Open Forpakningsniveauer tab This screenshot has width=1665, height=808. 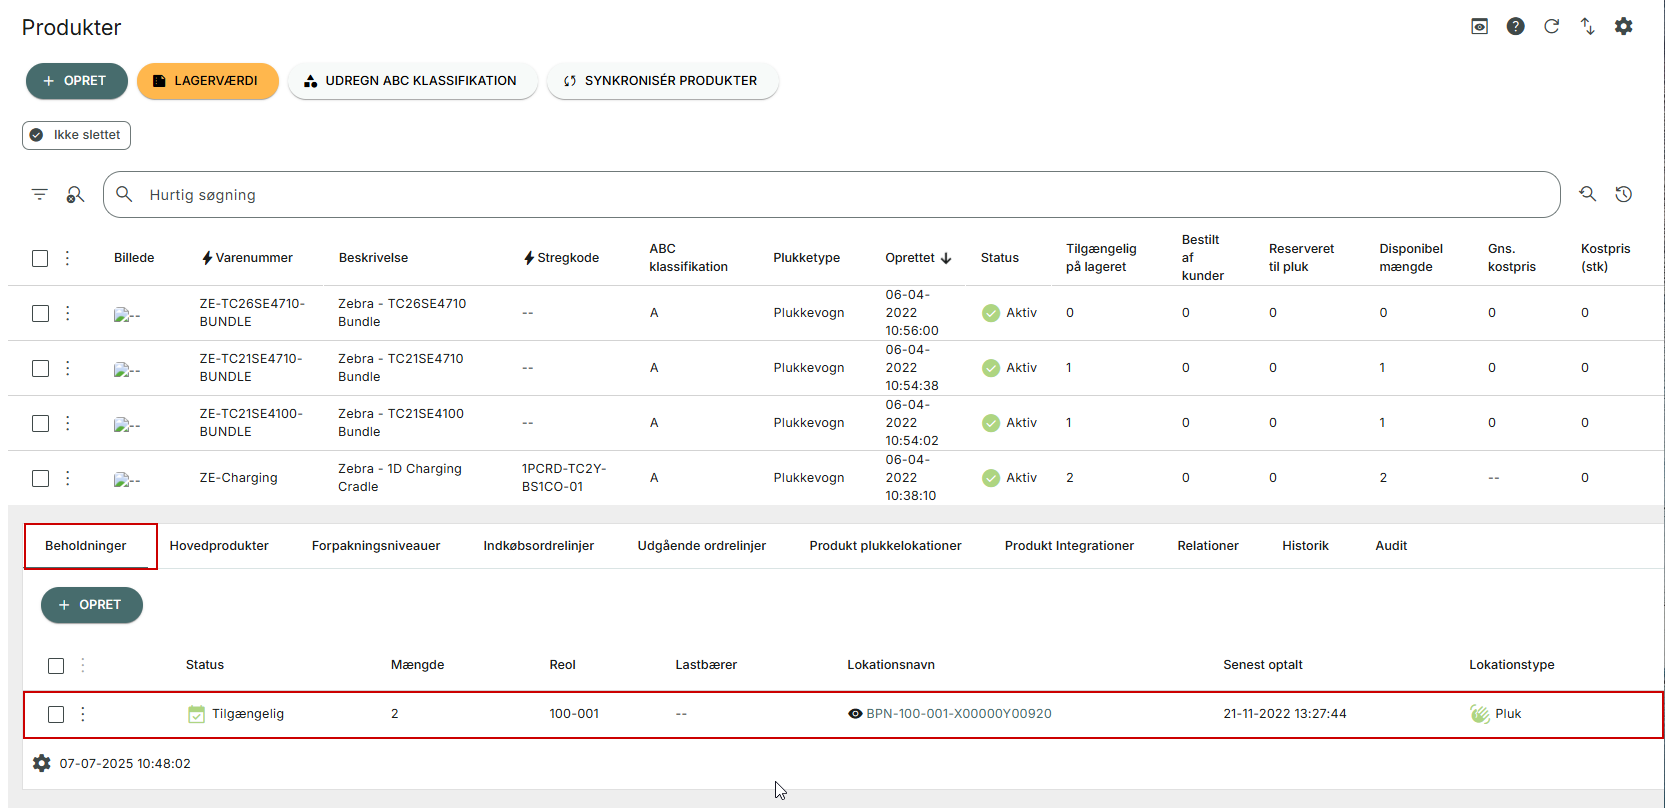376,546
